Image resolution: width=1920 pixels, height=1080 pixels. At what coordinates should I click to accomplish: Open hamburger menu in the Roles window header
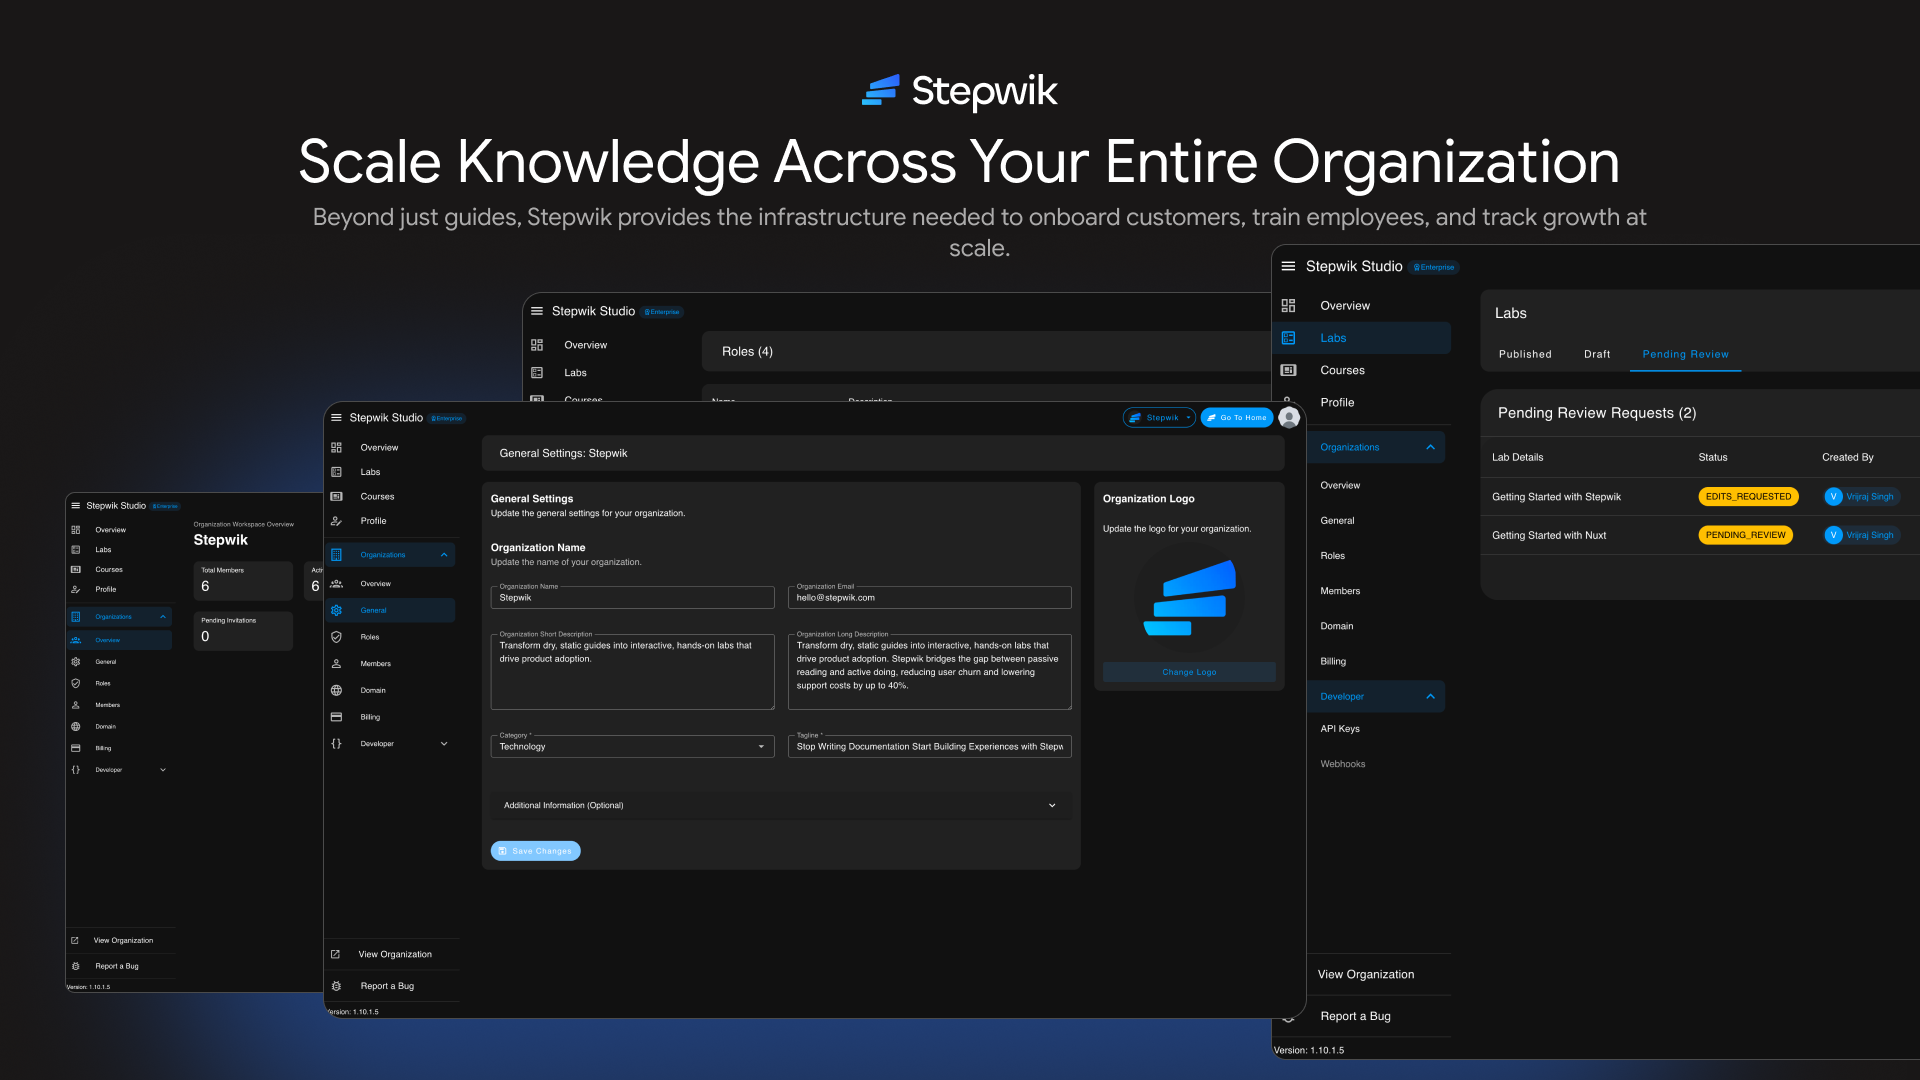537,312
